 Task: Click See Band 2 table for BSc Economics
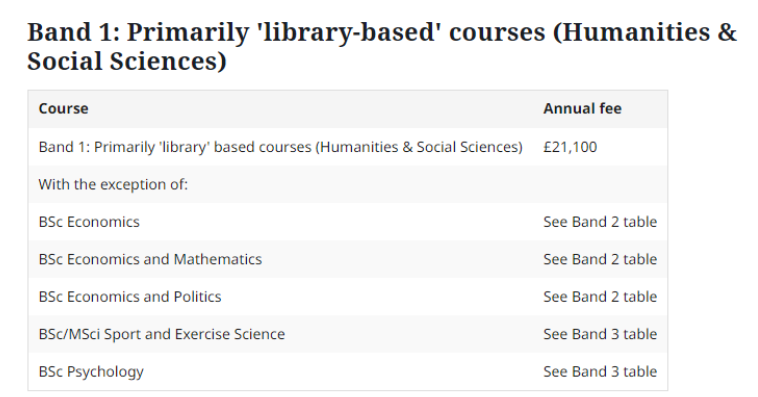[x=600, y=221]
